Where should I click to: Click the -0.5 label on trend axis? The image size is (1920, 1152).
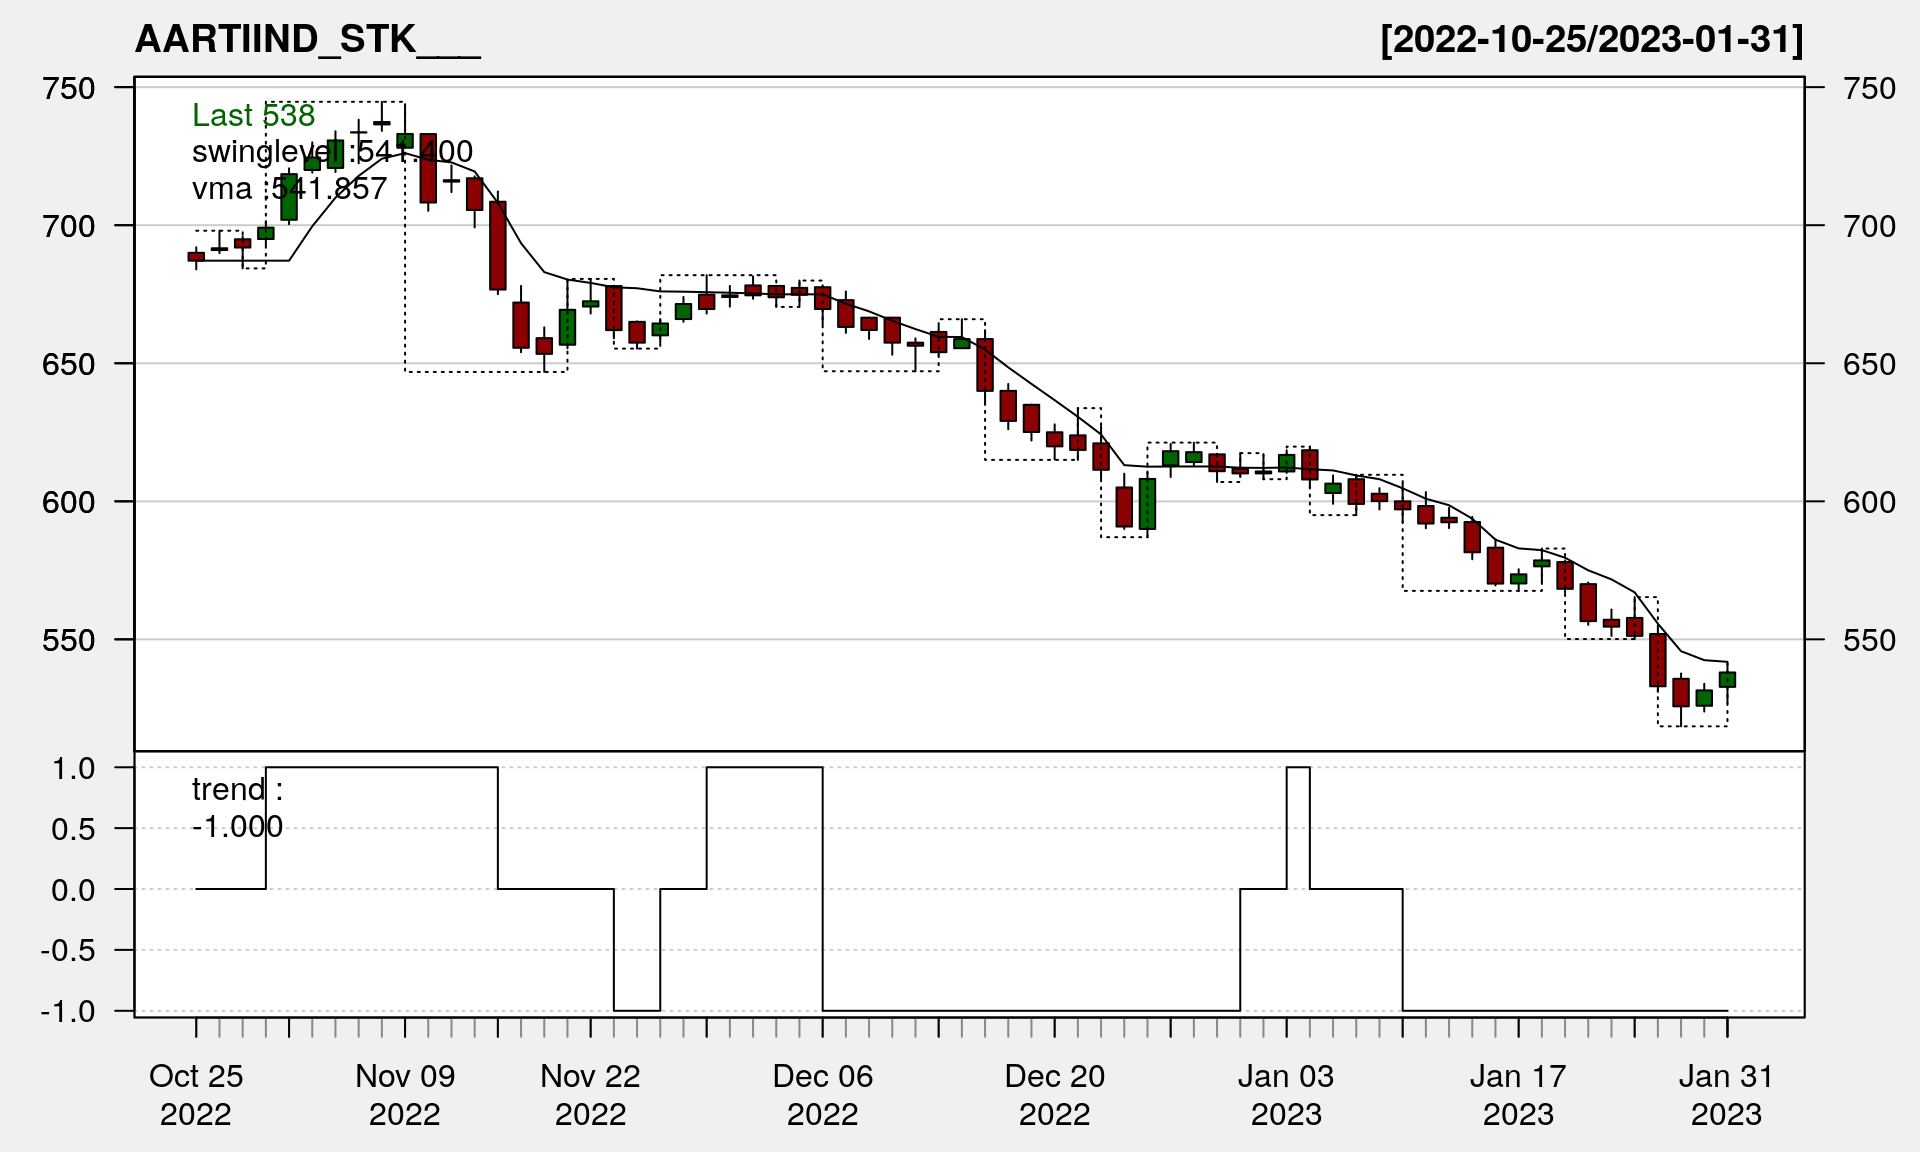tap(68, 950)
